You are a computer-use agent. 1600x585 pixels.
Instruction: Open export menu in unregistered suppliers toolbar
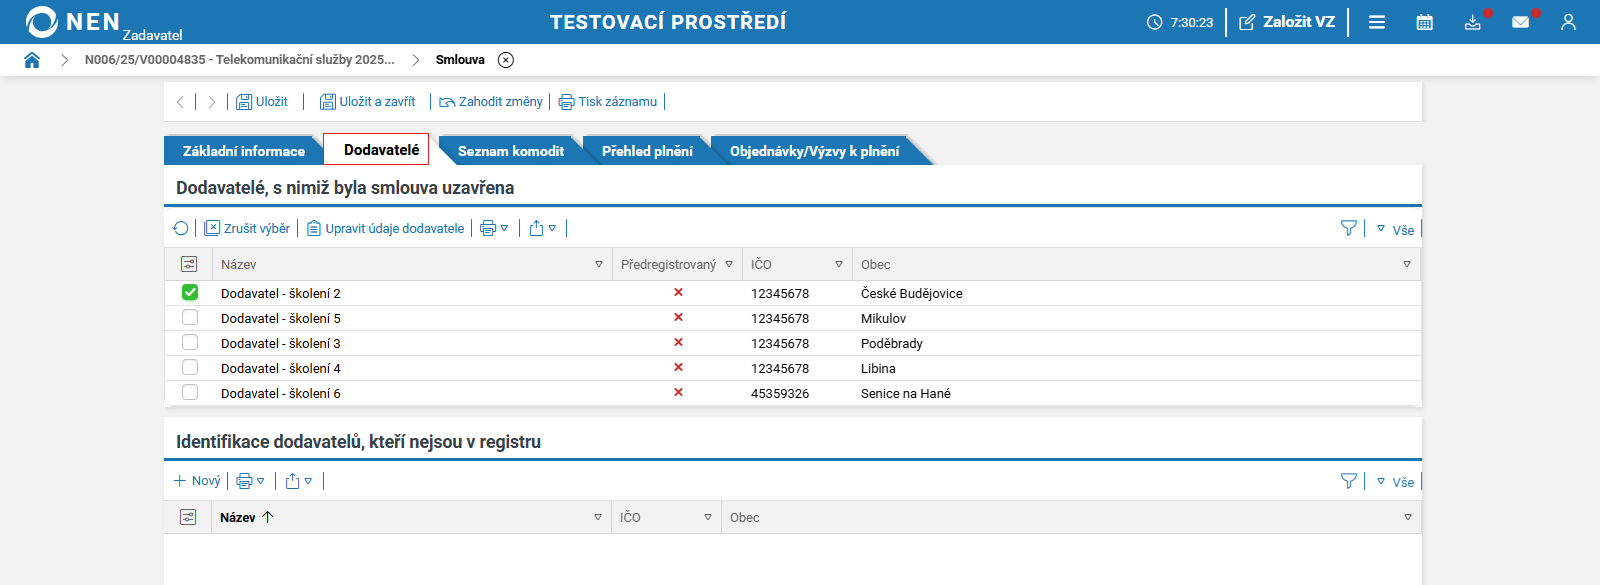tap(298, 481)
